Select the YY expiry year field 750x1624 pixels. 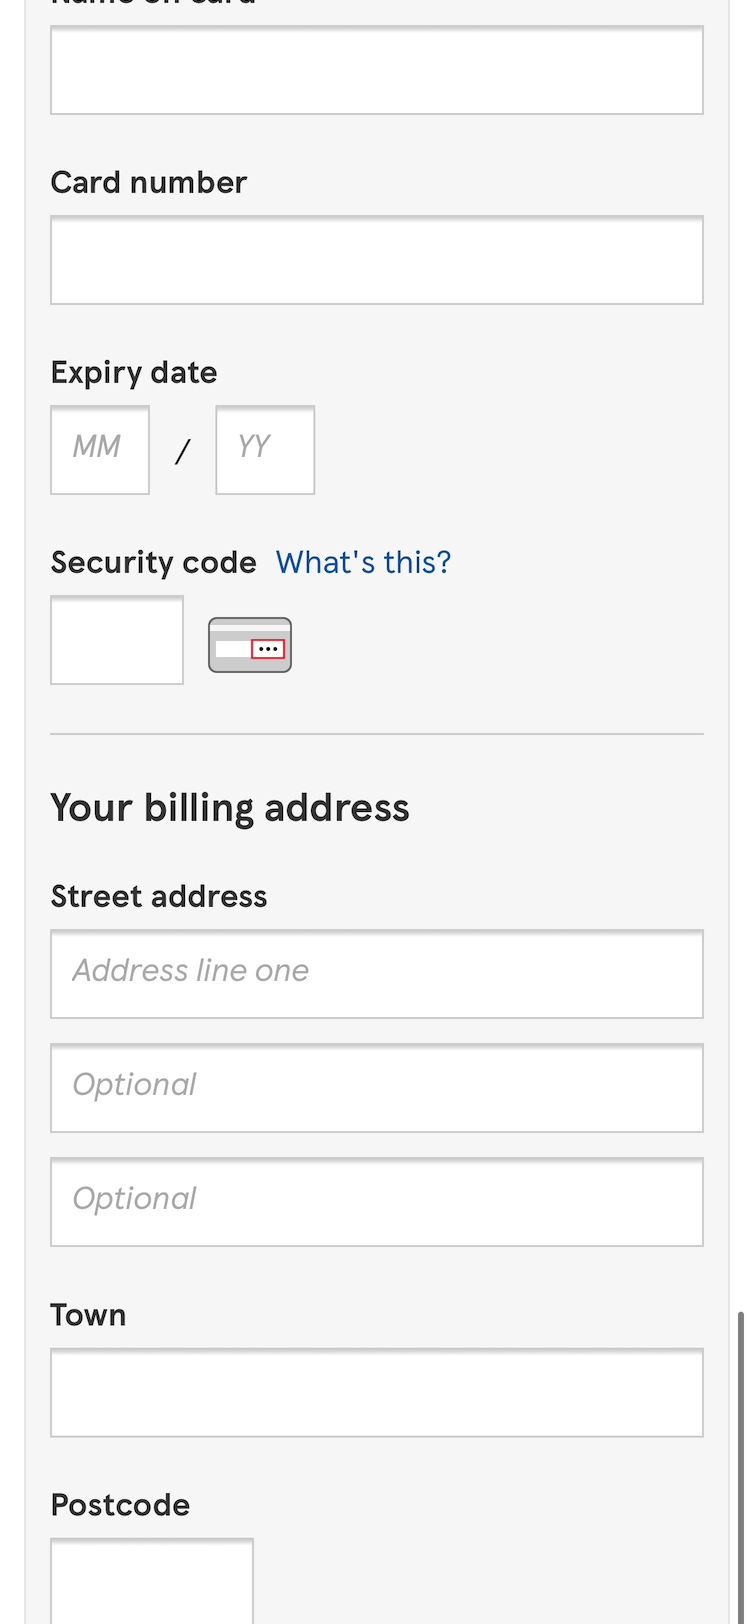point(265,450)
